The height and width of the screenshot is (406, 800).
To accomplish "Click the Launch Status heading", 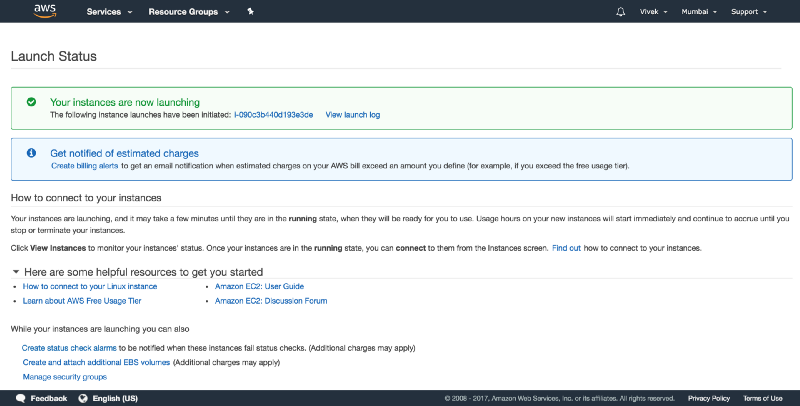I will click(x=54, y=56).
